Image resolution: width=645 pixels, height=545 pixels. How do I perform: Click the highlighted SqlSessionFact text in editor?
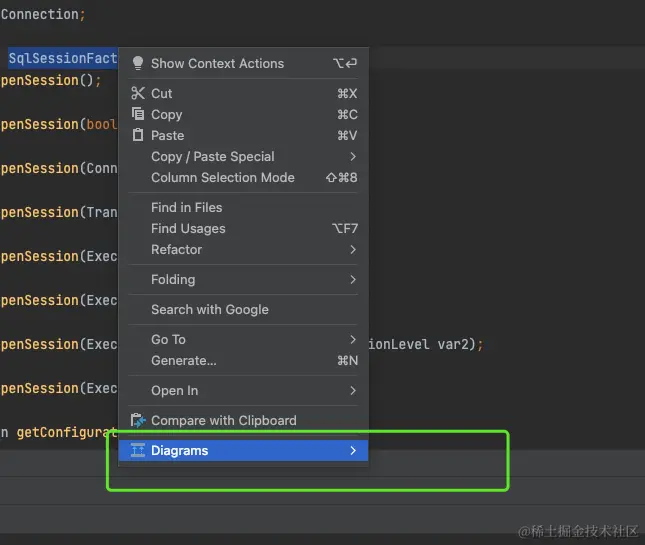(62, 59)
